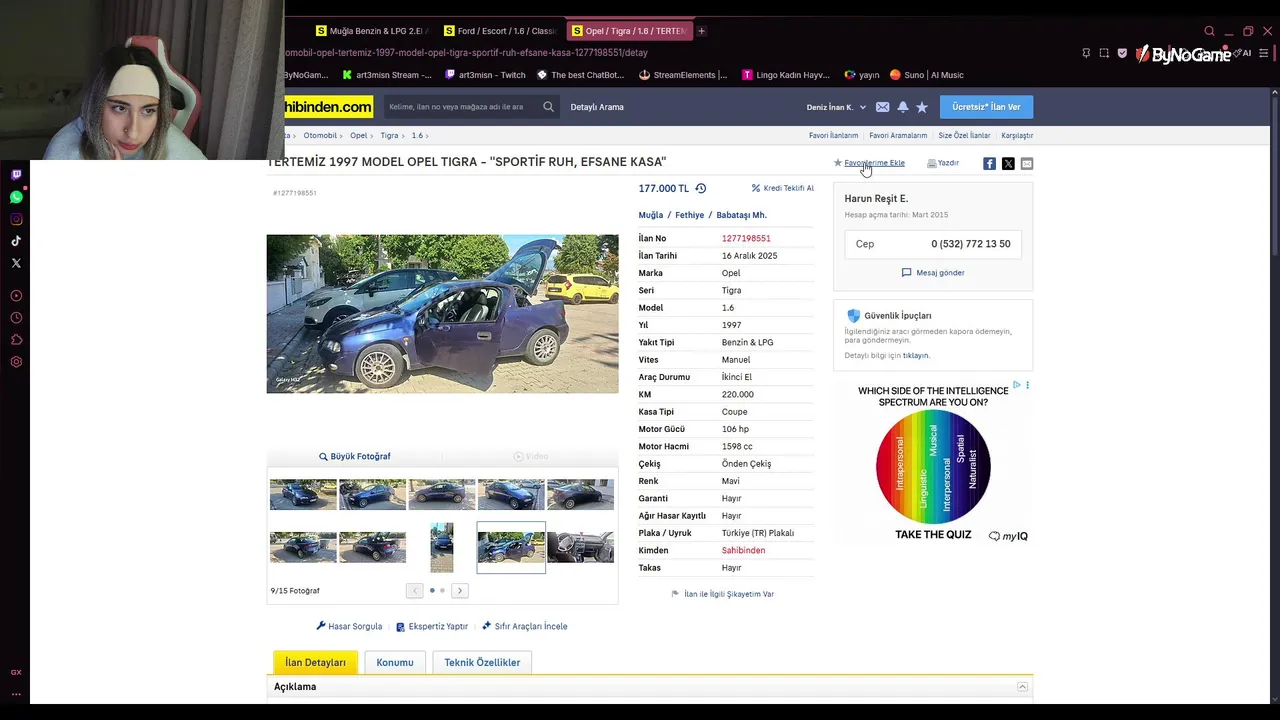
Task: Open Büyük Fotoğraf view
Action: coord(355,456)
